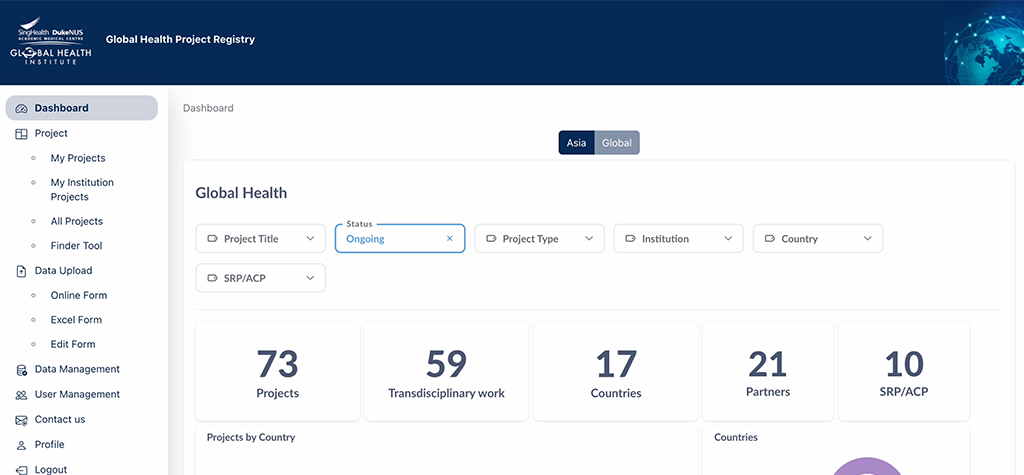Click the 21 Partners stat card
Screen dimensions: 1024x475
coord(768,371)
